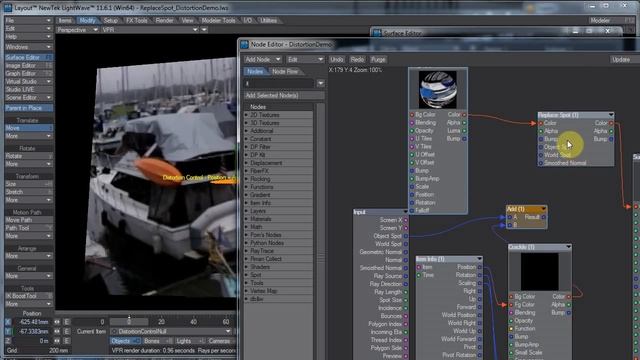Click the Result output of Add node
Viewport: 640px width, 360px height.
point(544,217)
